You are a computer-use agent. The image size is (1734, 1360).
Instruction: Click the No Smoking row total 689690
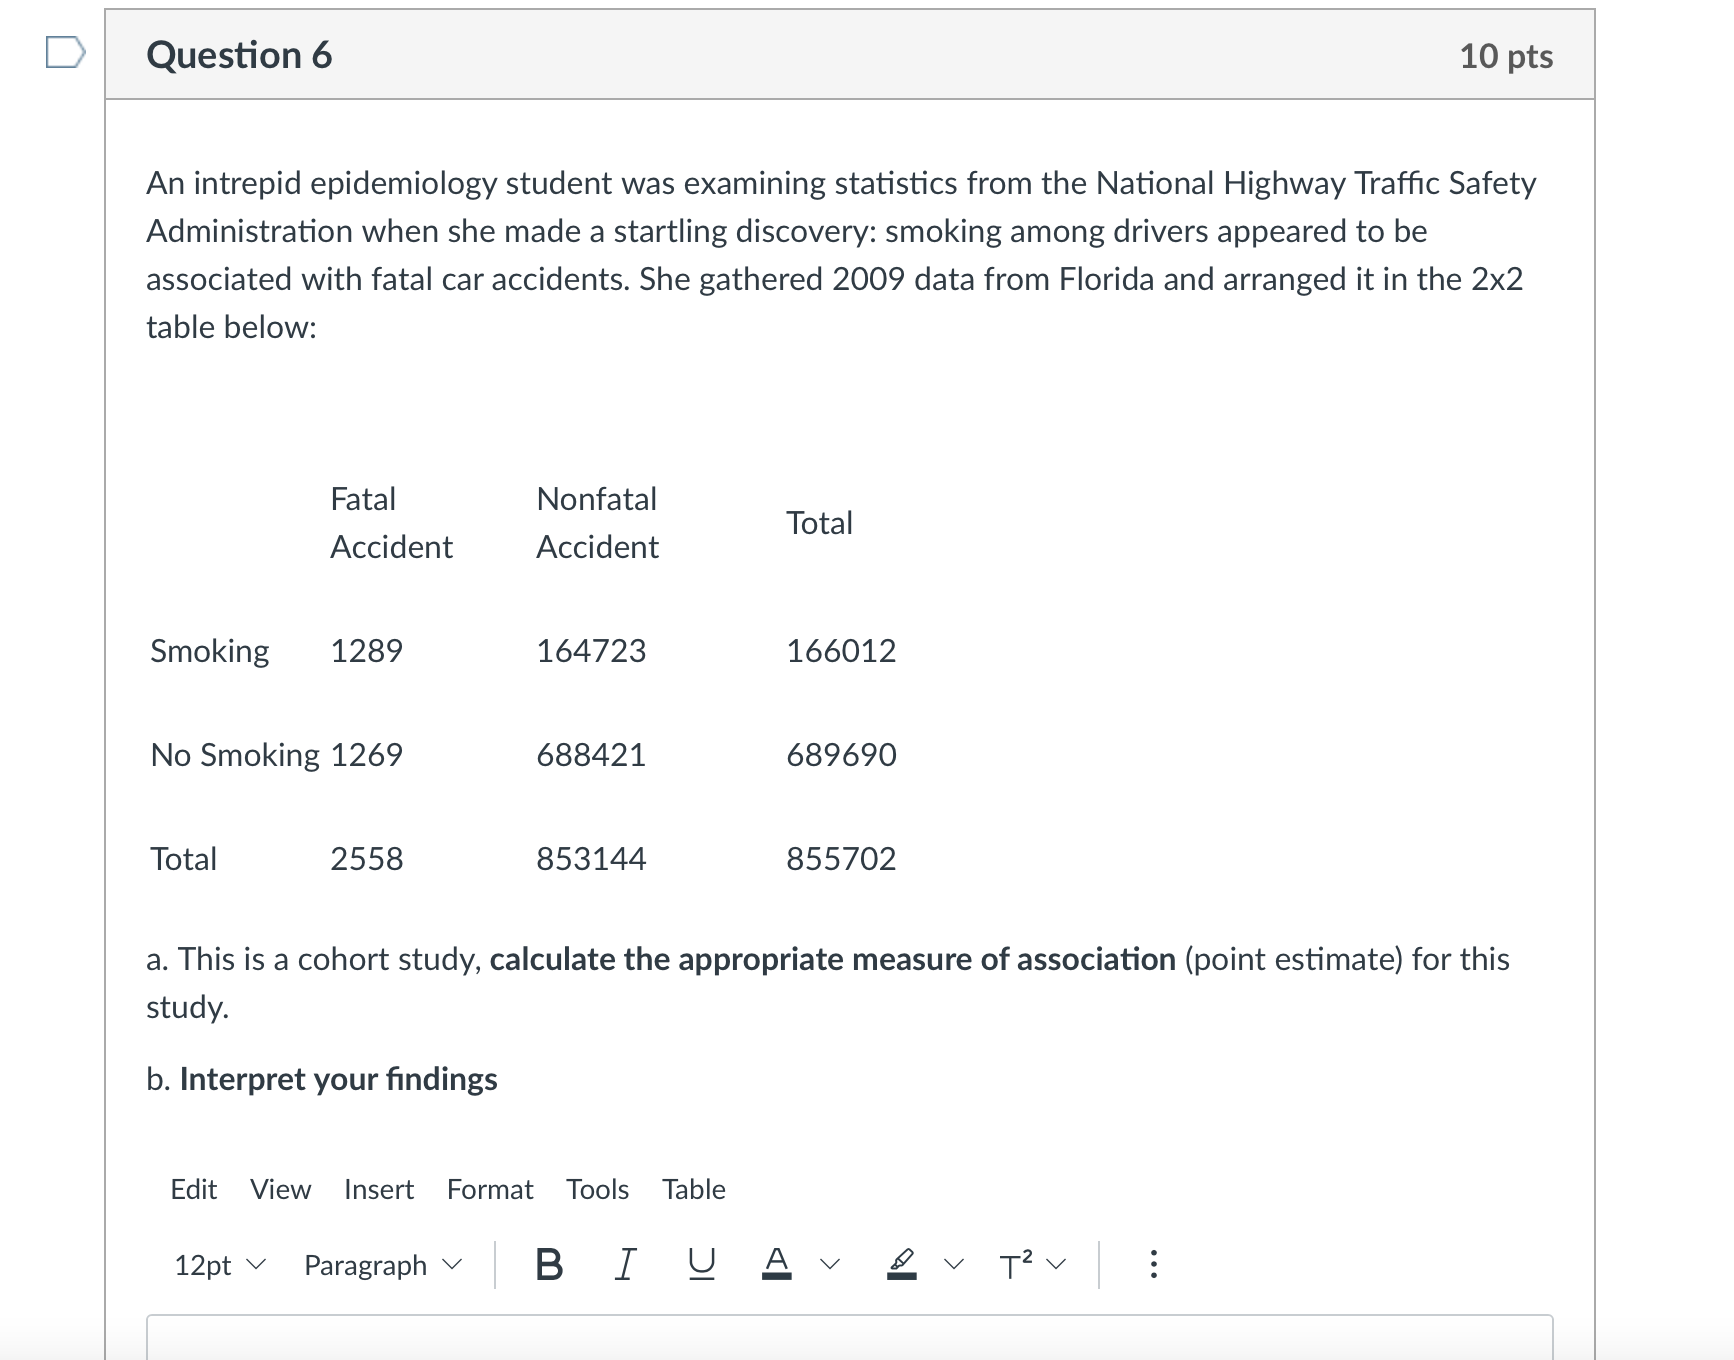(x=841, y=755)
